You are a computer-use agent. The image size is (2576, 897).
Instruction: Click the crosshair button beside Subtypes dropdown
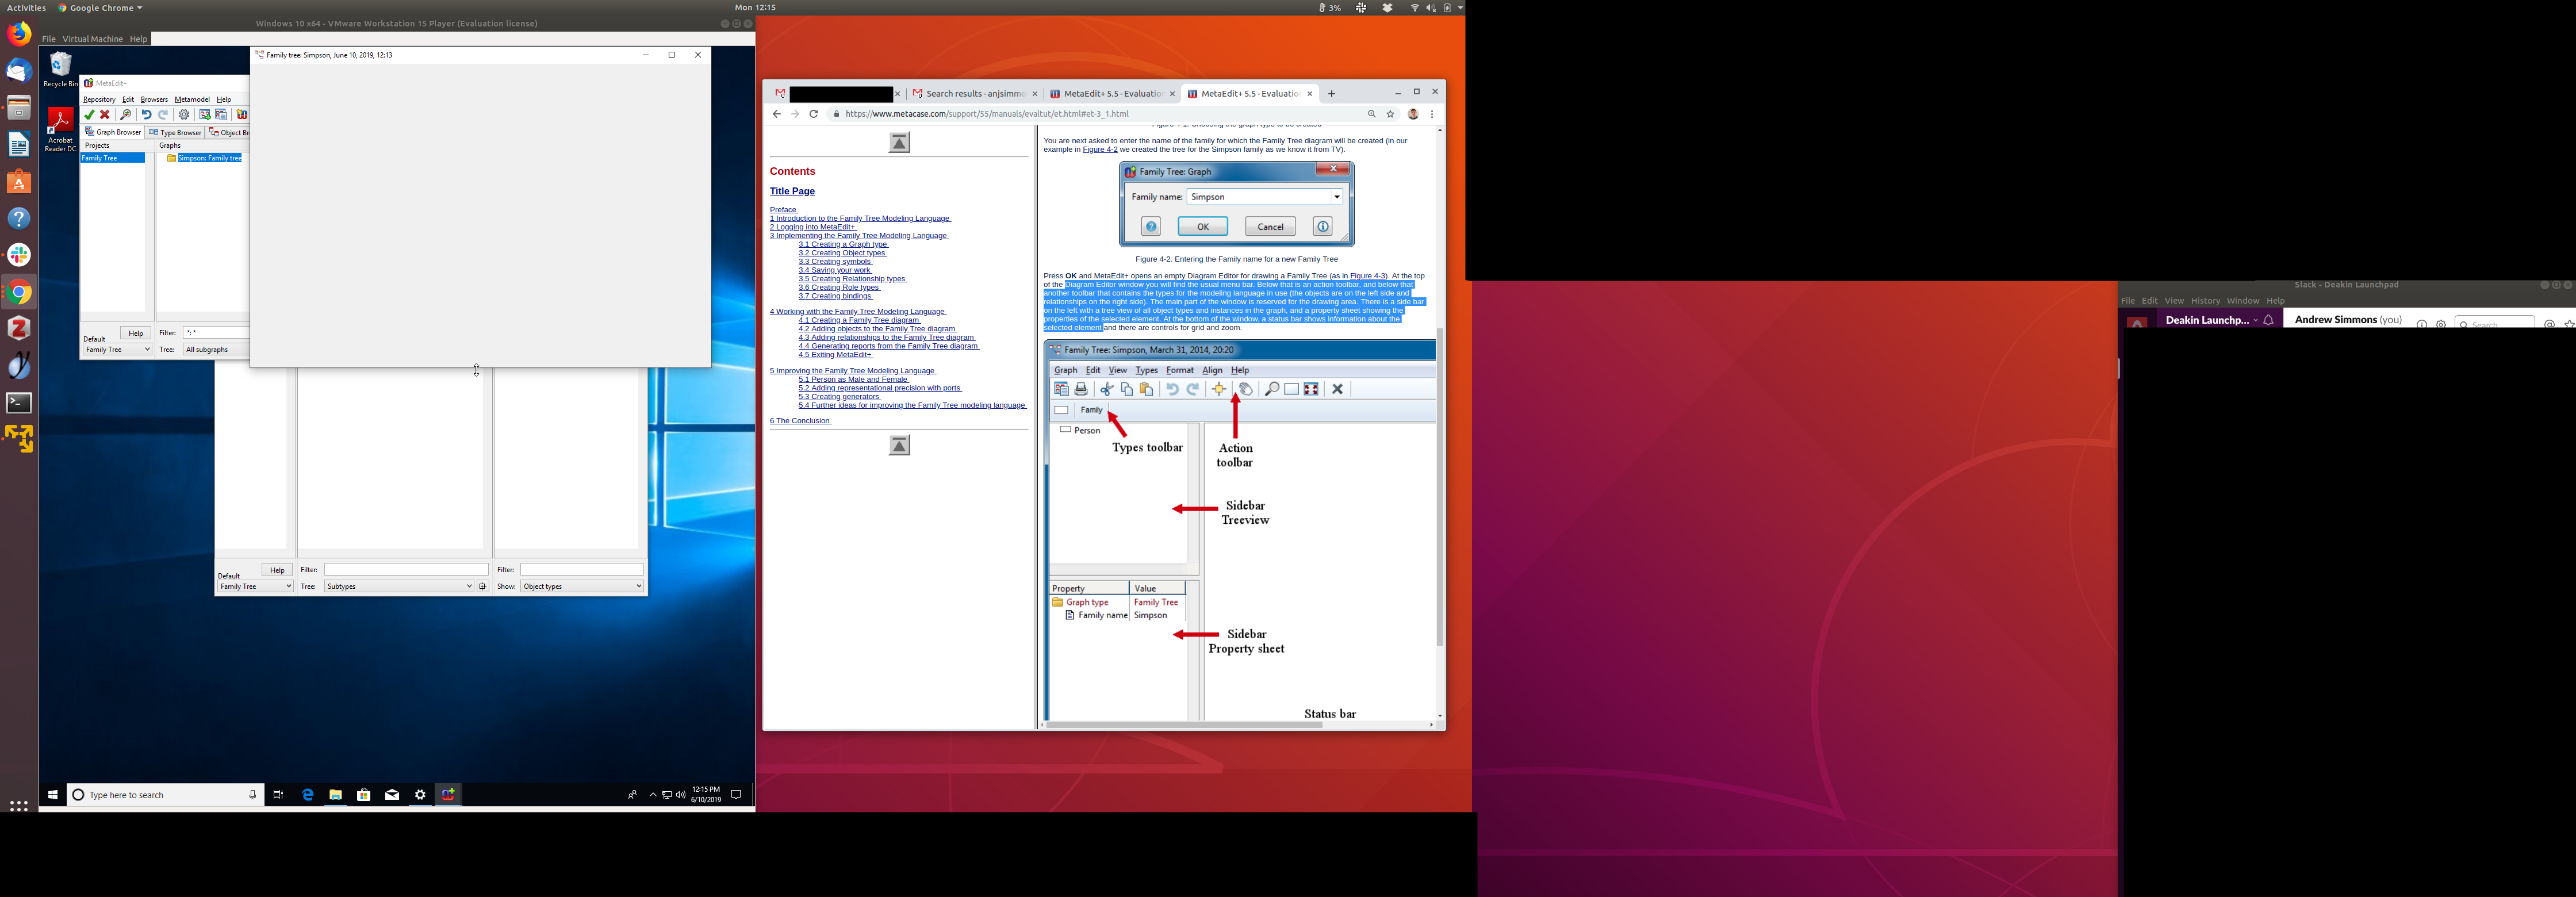click(483, 586)
